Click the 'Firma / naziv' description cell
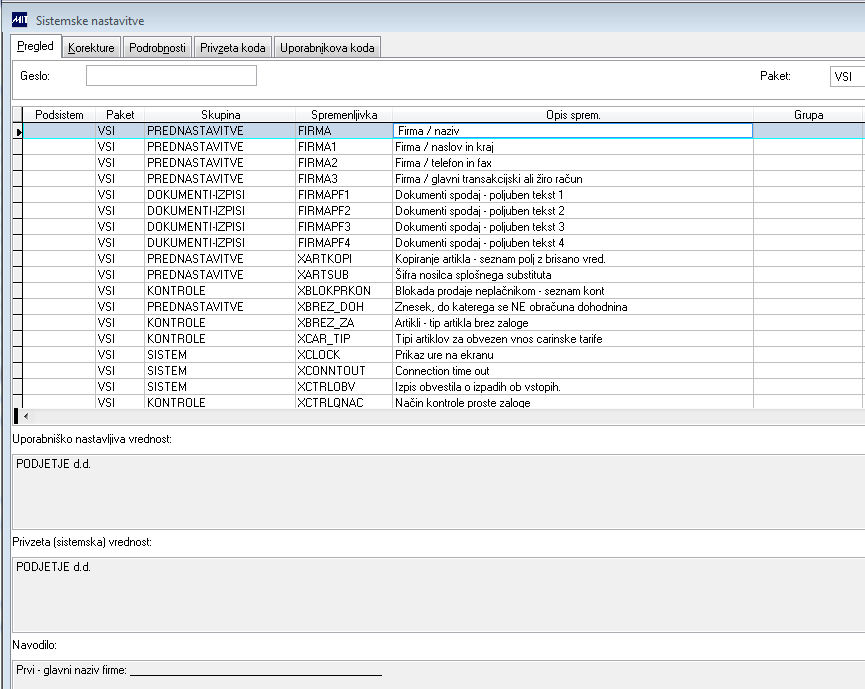Image resolution: width=865 pixels, height=689 pixels. tap(573, 131)
